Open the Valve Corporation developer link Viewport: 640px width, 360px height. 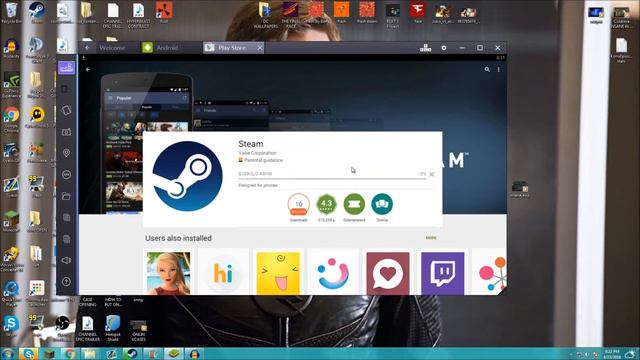point(257,153)
